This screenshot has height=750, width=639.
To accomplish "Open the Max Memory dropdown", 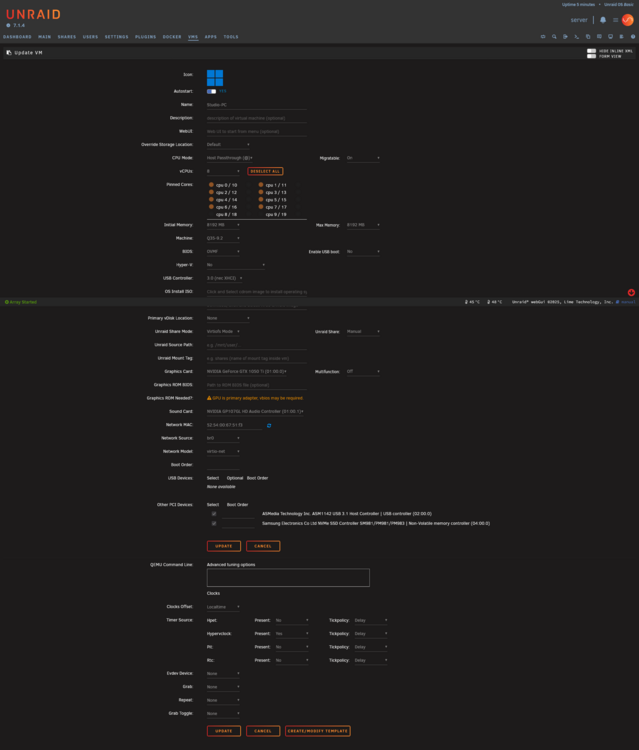I will click(363, 225).
